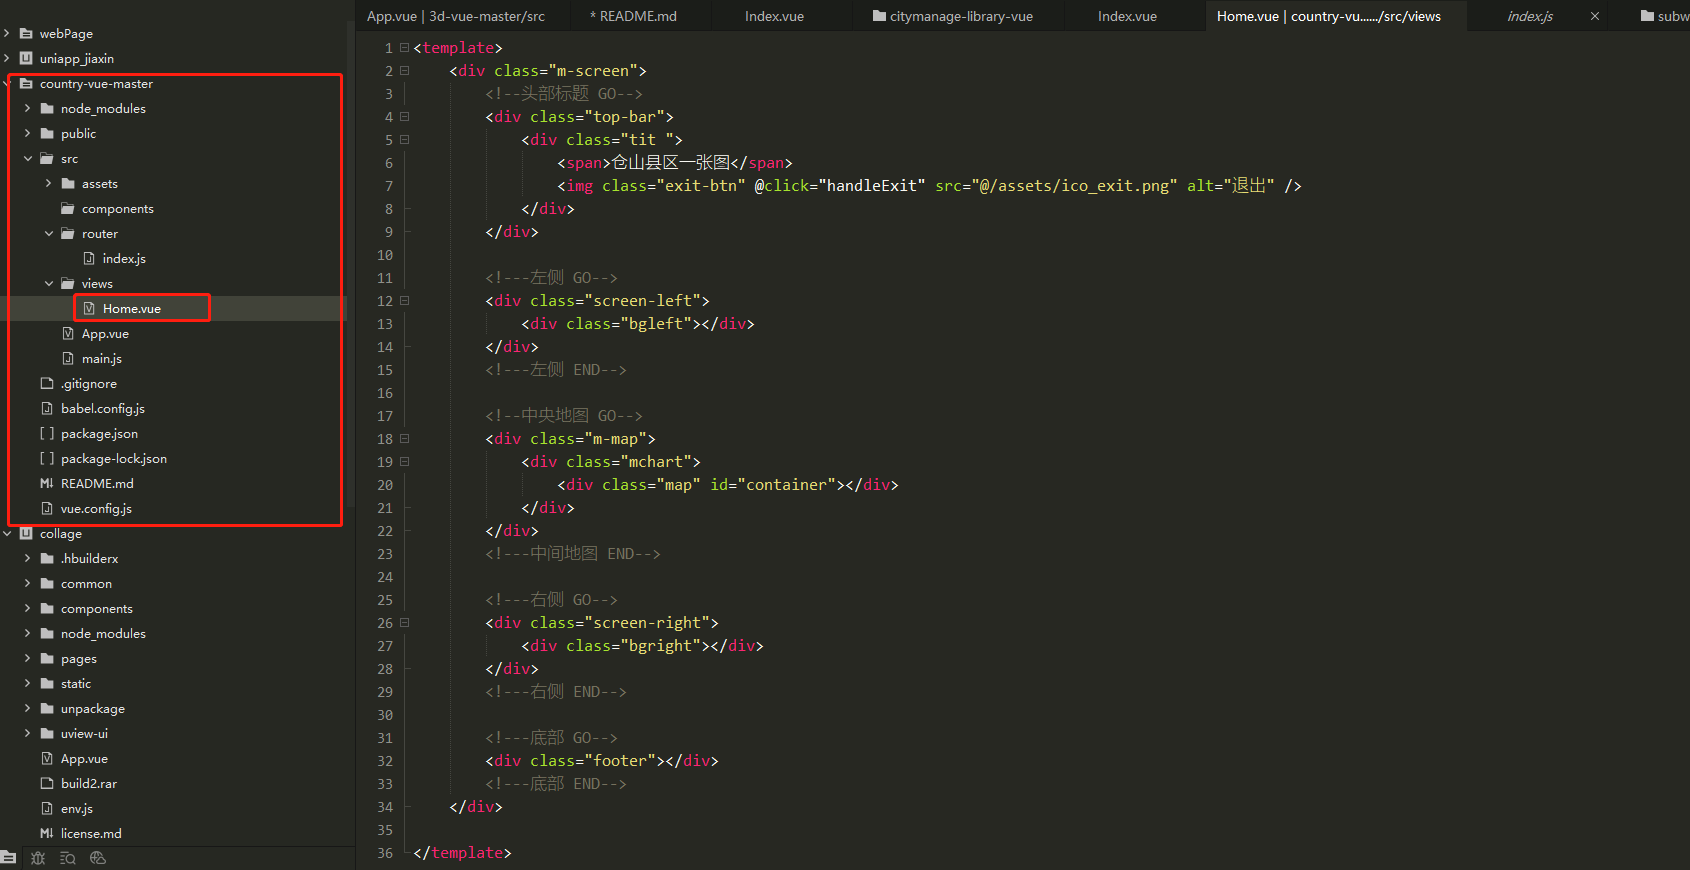Expand the assets folder

(x=49, y=184)
